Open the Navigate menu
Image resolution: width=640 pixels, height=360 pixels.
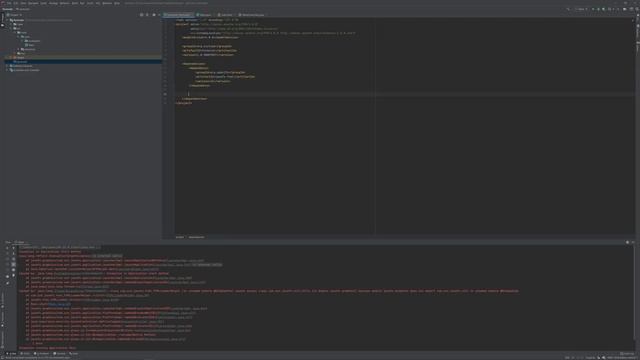pos(33,3)
